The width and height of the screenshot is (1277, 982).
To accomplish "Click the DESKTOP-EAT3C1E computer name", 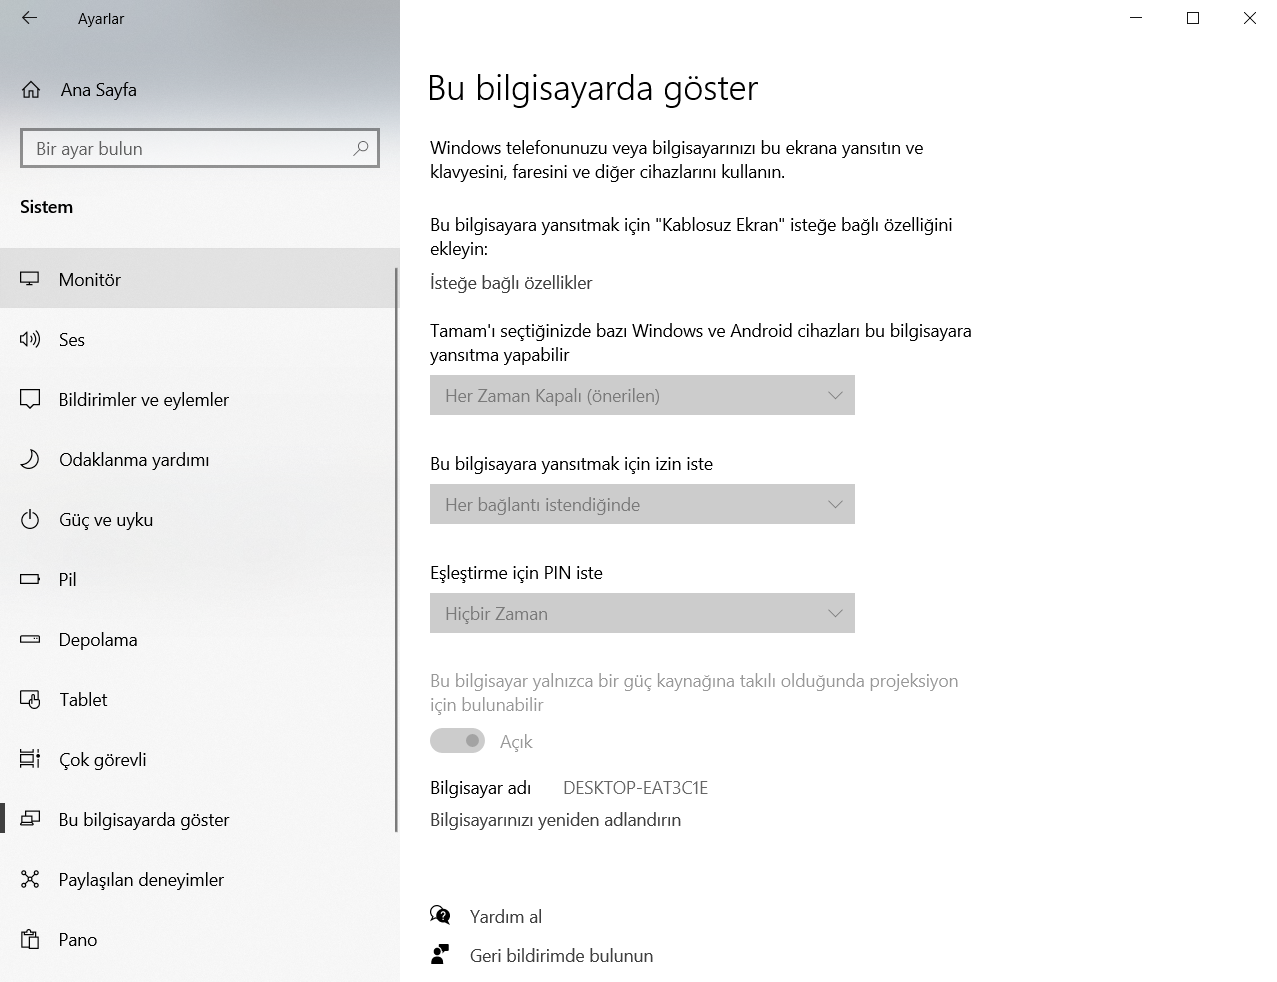I will (635, 788).
